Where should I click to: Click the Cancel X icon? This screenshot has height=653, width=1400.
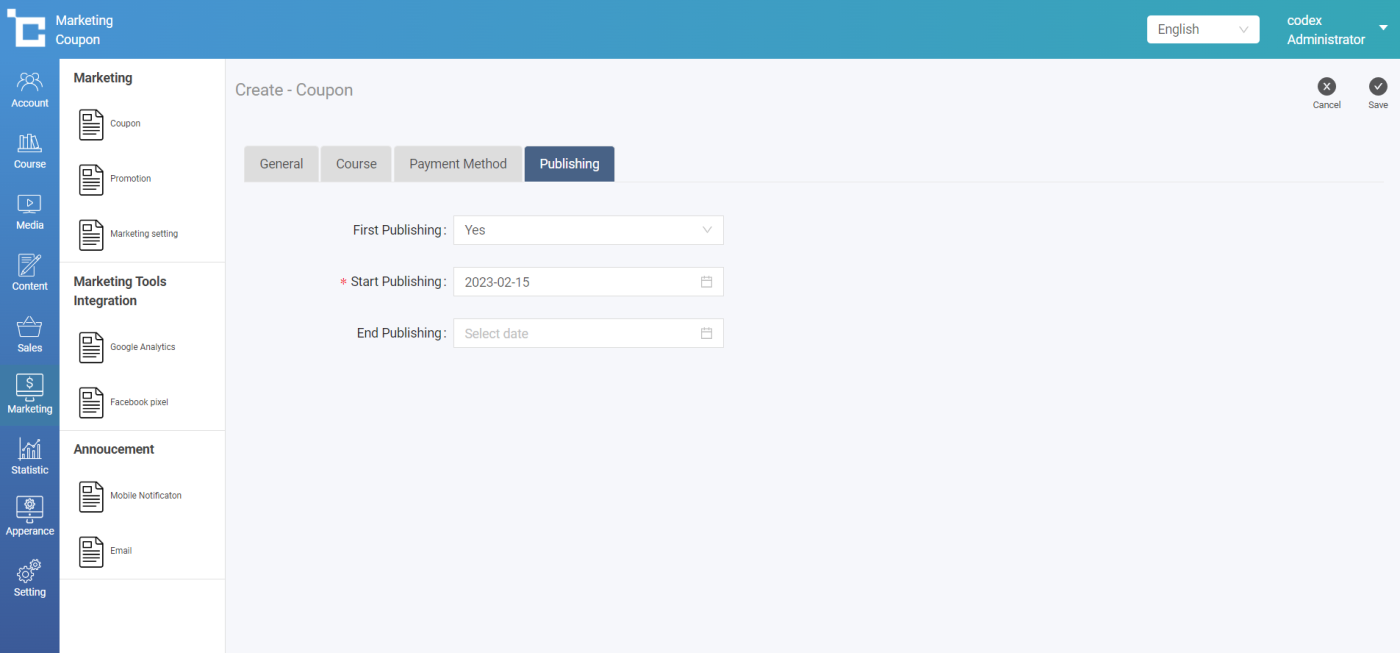point(1326,87)
